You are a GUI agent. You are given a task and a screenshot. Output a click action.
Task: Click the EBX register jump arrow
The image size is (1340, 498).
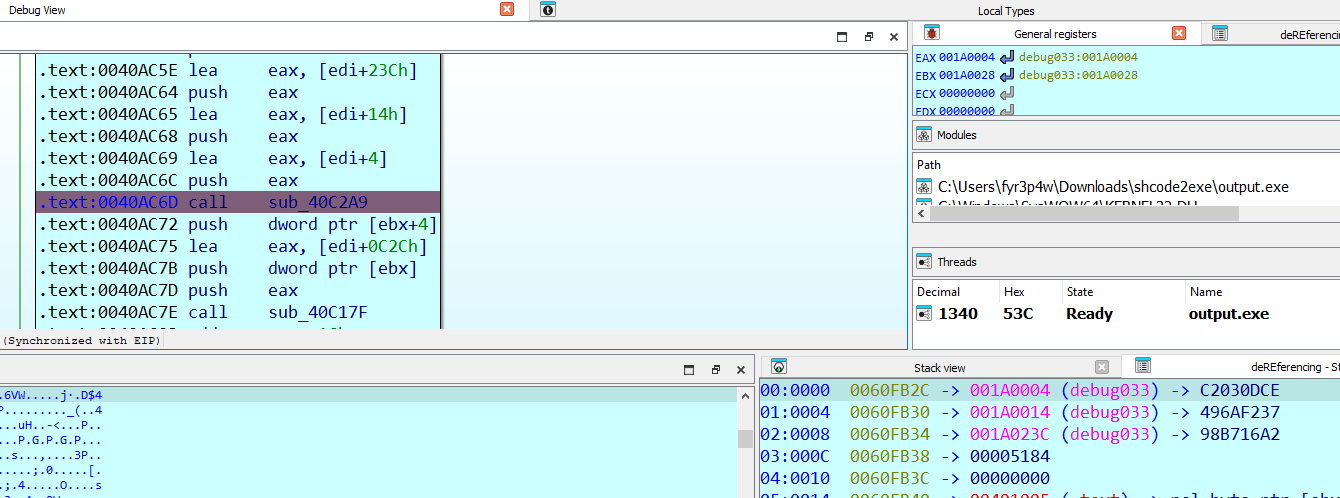1006,76
